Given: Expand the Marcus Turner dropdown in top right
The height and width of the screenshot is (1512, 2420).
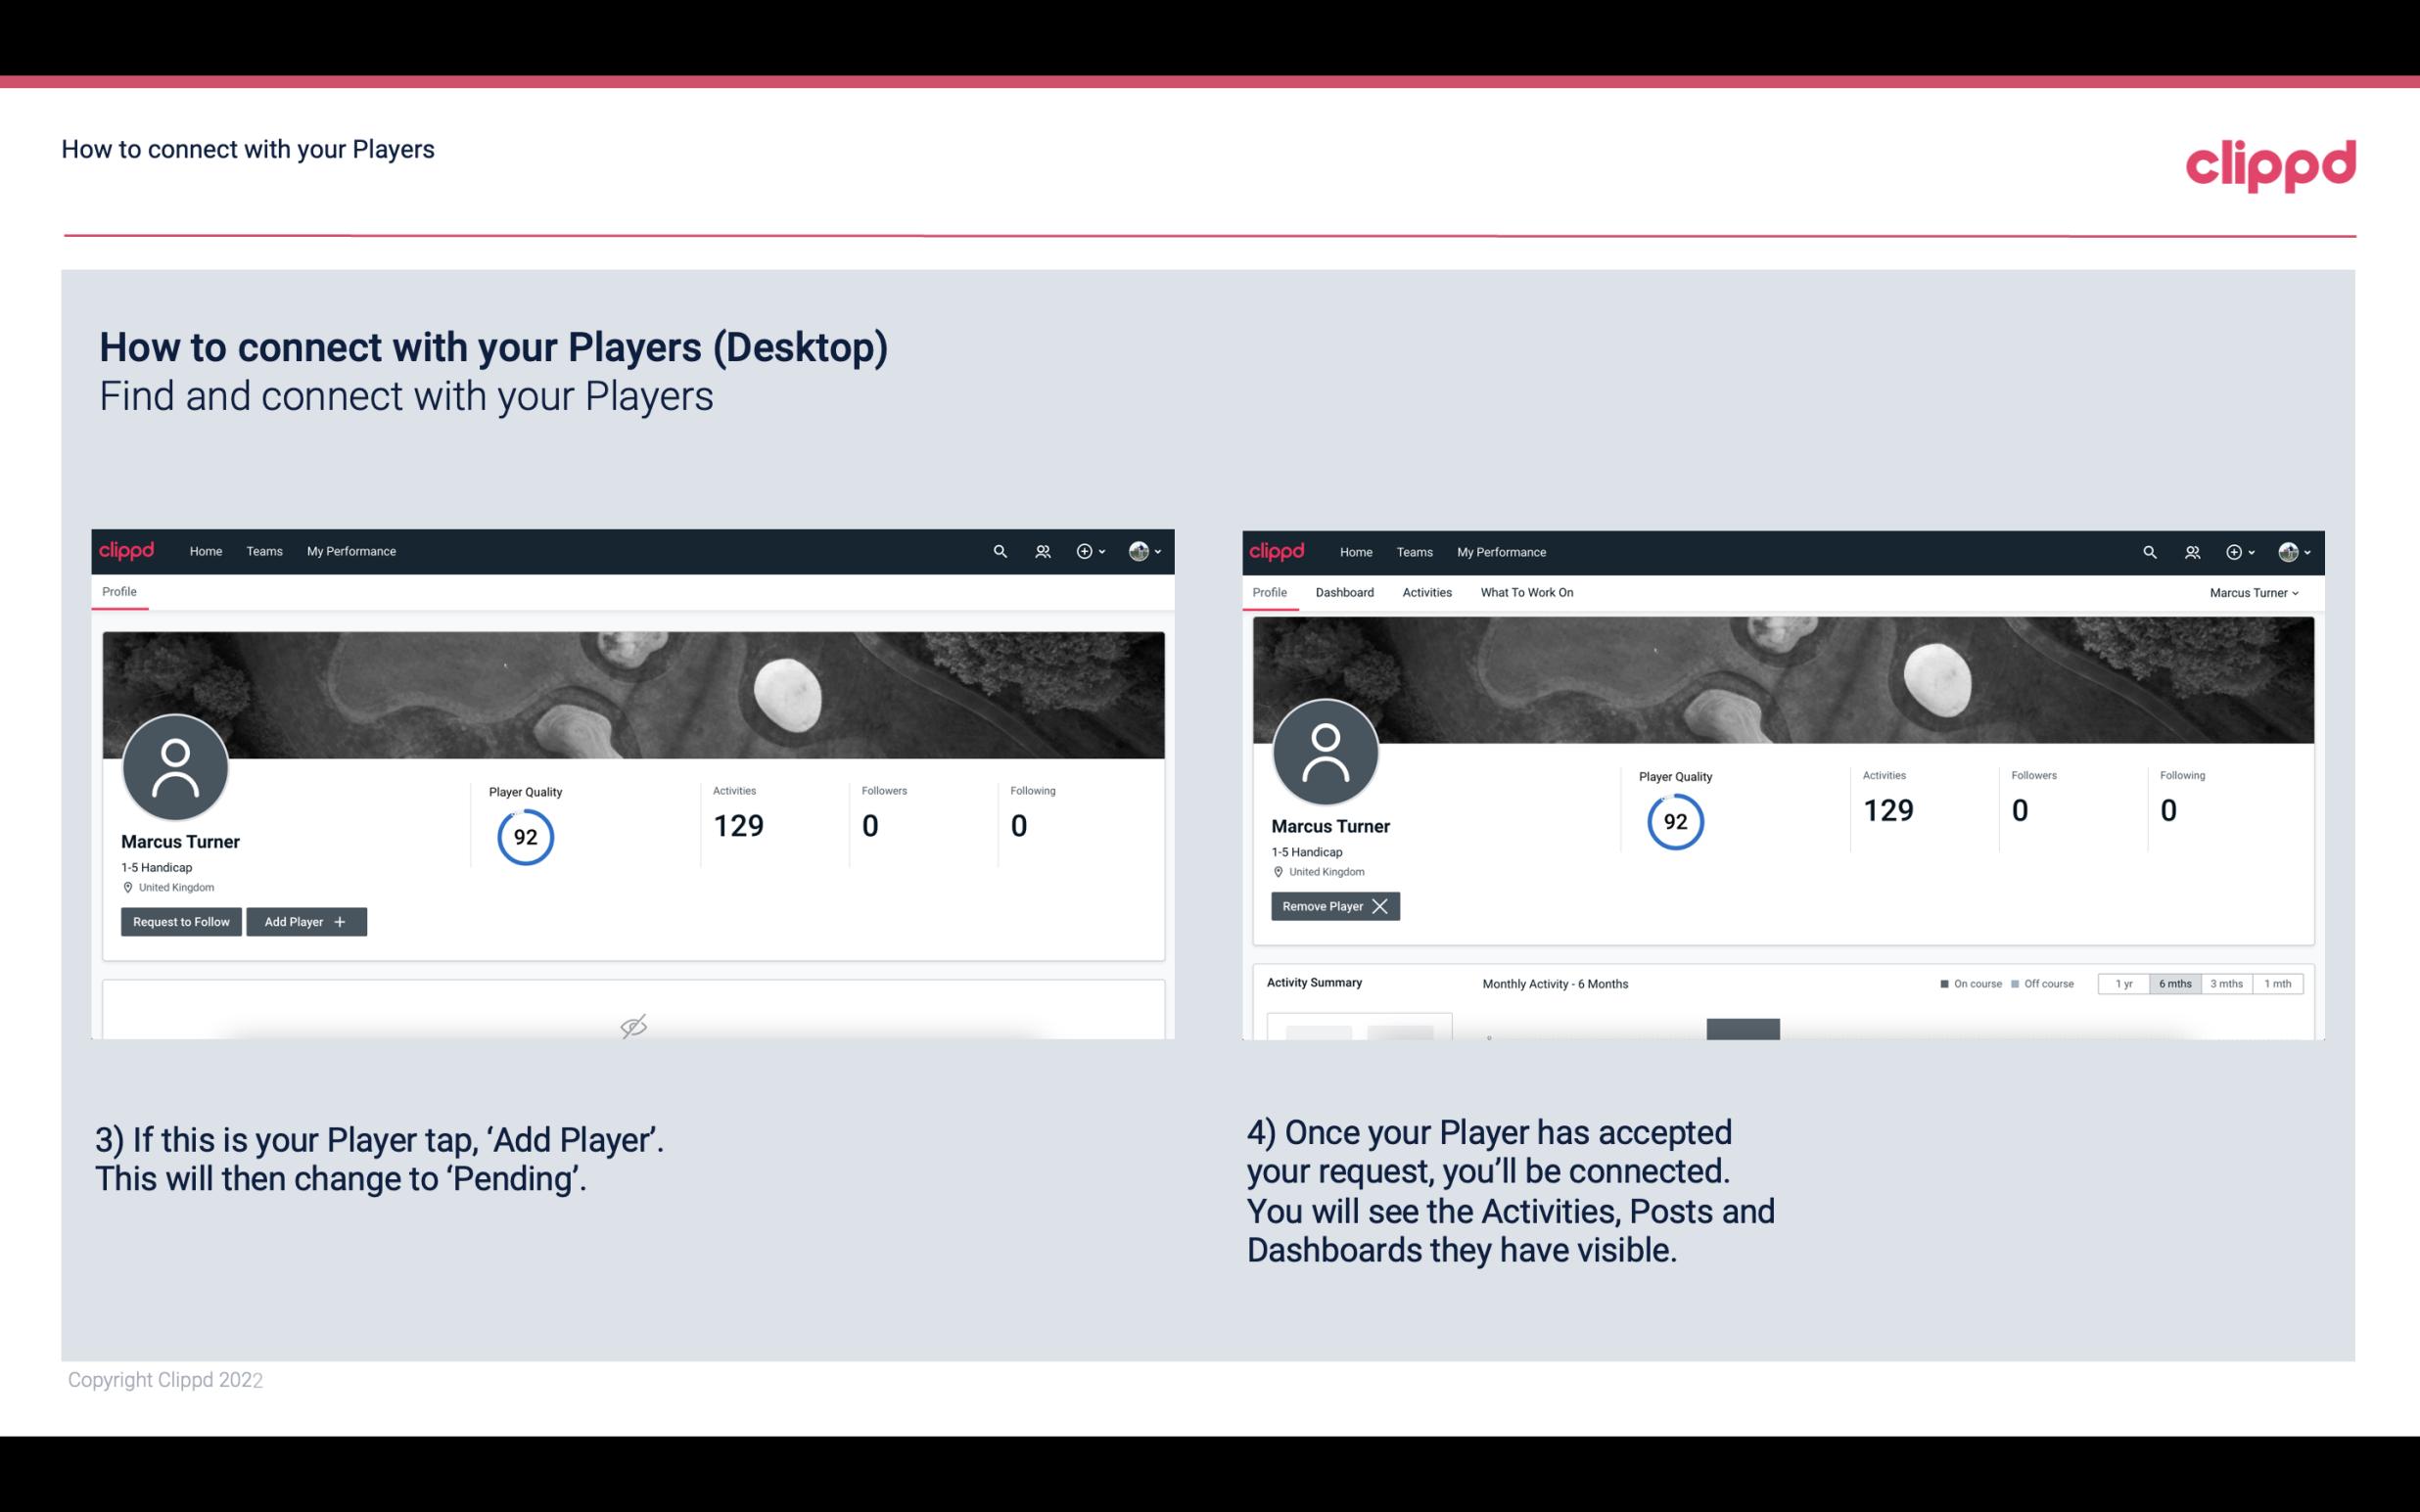Looking at the screenshot, I should pos(2257,592).
